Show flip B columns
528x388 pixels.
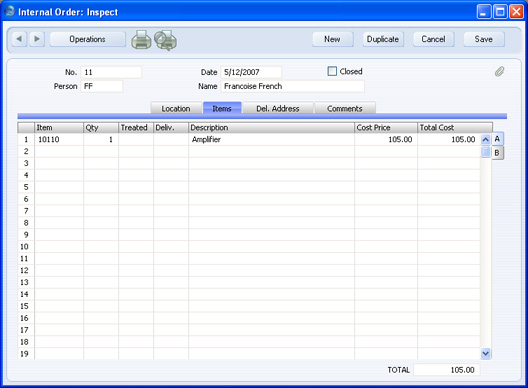[x=497, y=153]
